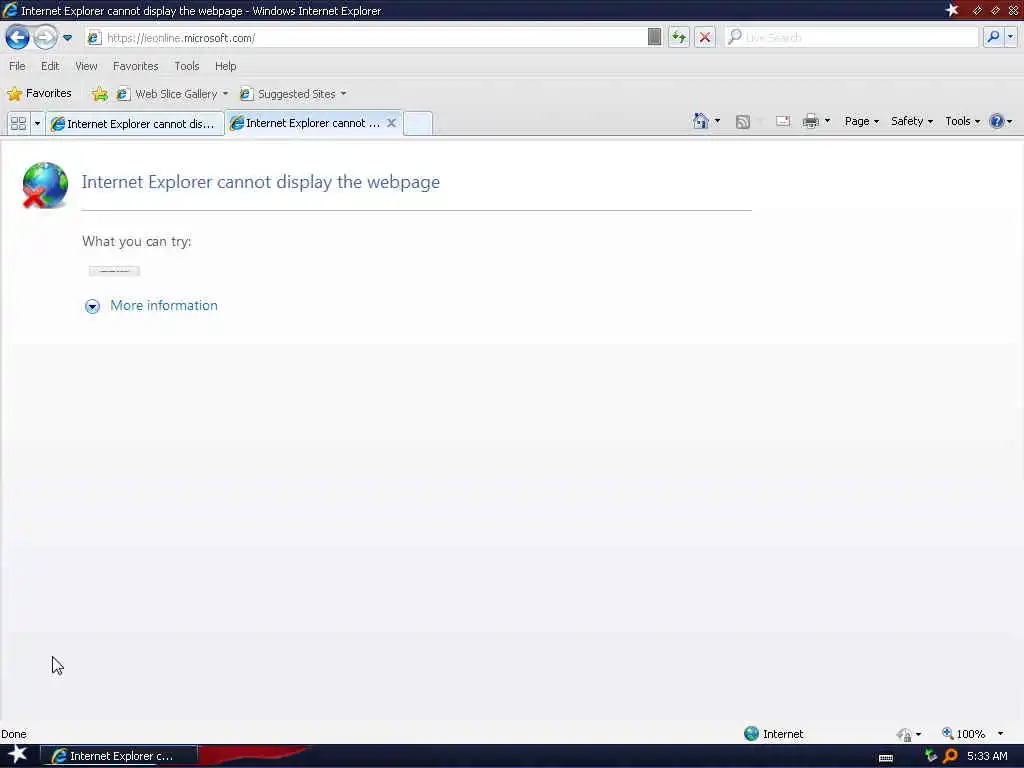
Task: Open the Print options dropdown arrow
Action: [827, 121]
